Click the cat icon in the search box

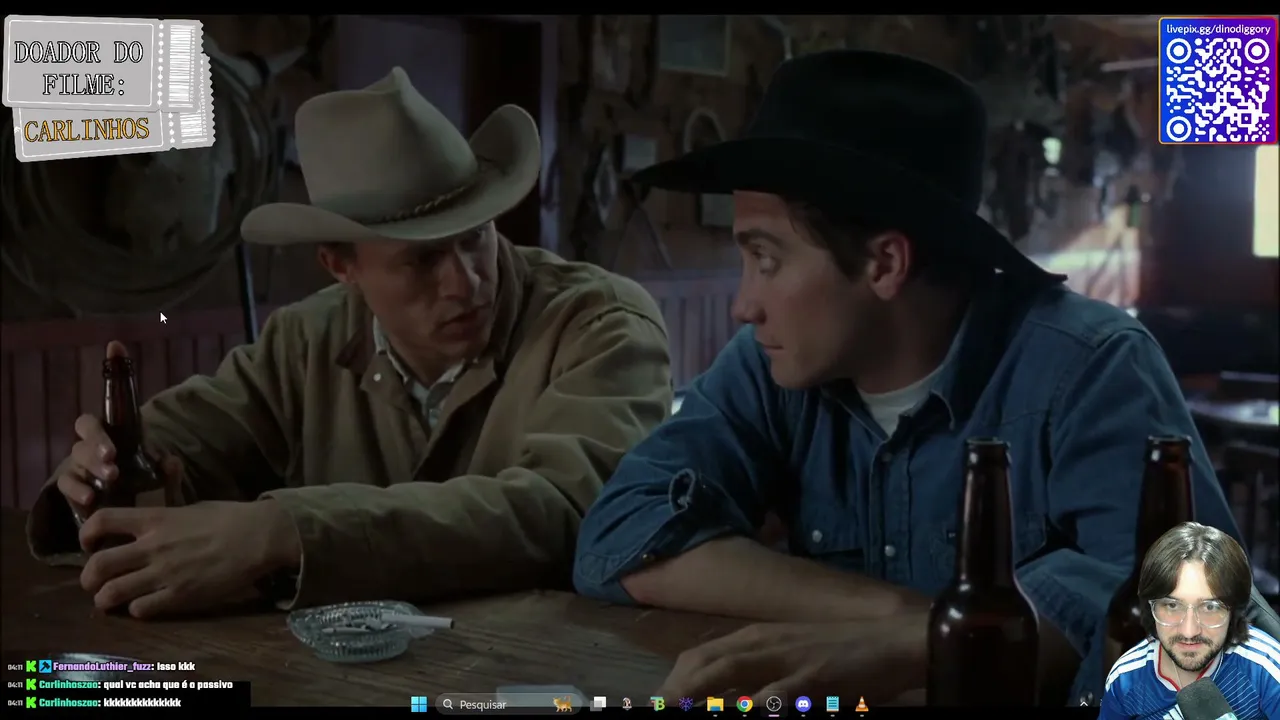563,704
